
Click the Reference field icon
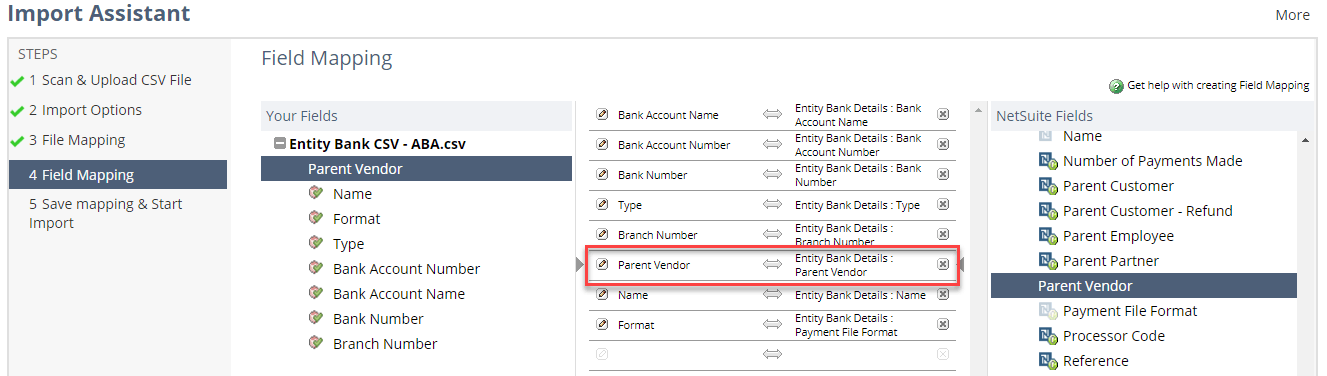point(1047,361)
